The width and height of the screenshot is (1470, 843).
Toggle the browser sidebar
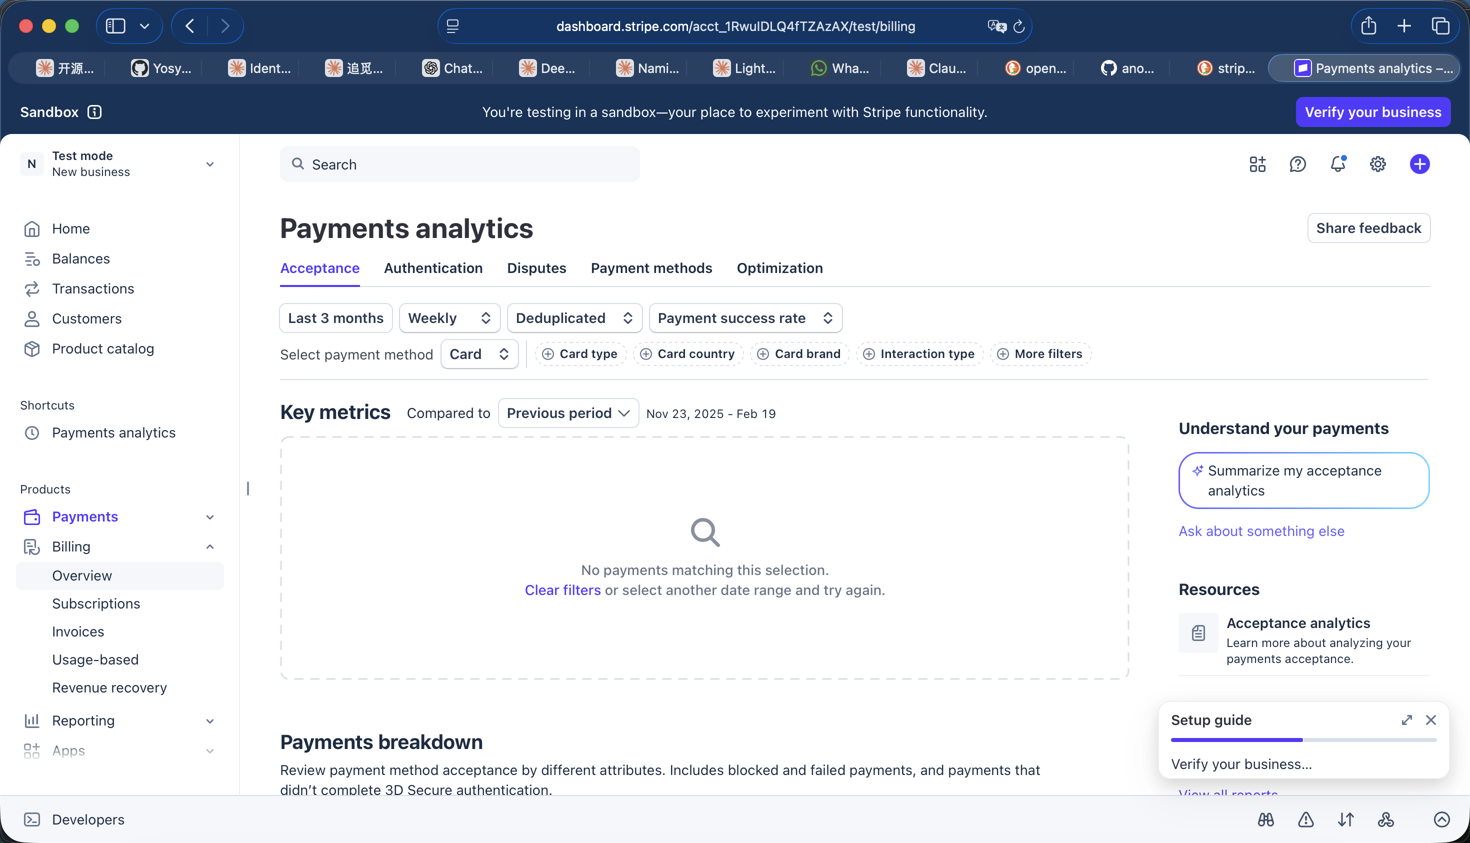point(116,26)
